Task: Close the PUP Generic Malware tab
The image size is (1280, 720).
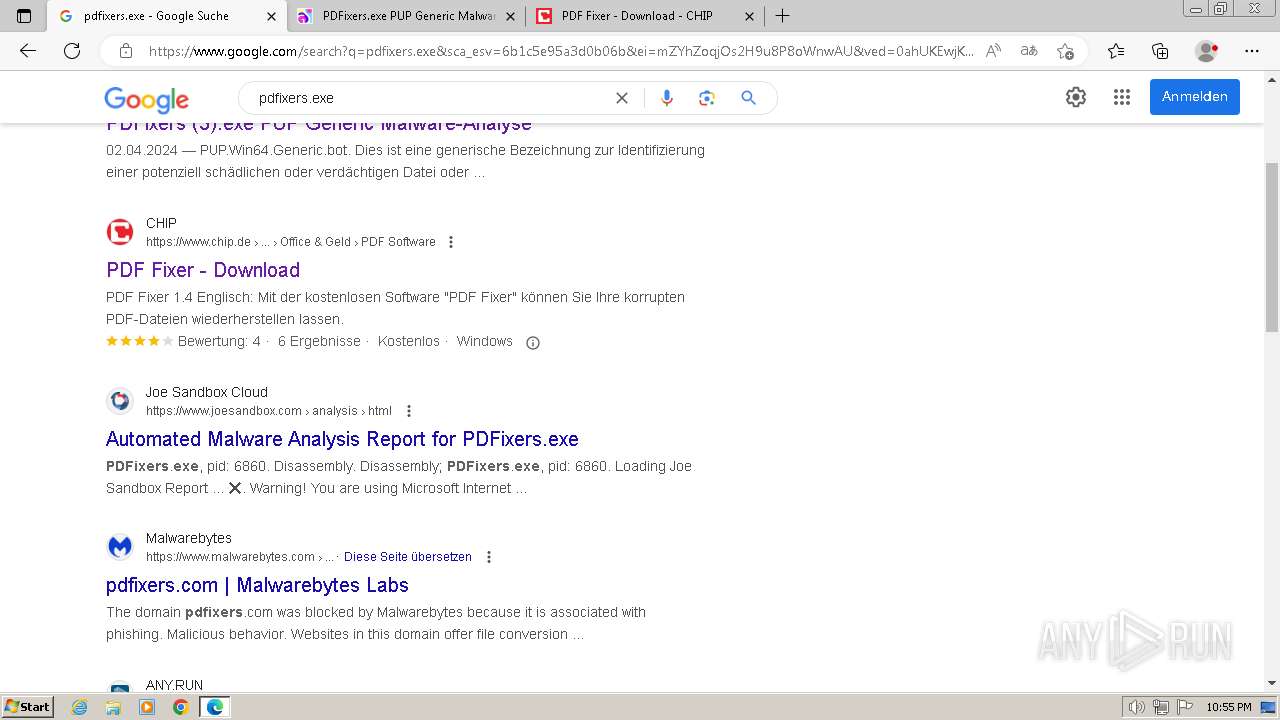Action: (x=510, y=16)
